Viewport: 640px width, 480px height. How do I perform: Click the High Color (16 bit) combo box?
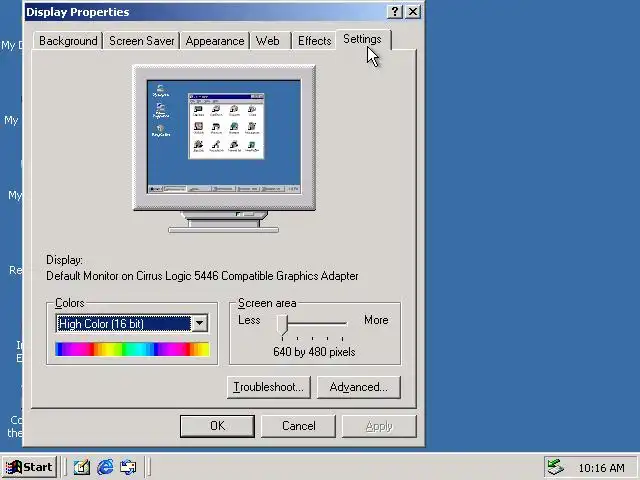pyautogui.click(x=131, y=323)
